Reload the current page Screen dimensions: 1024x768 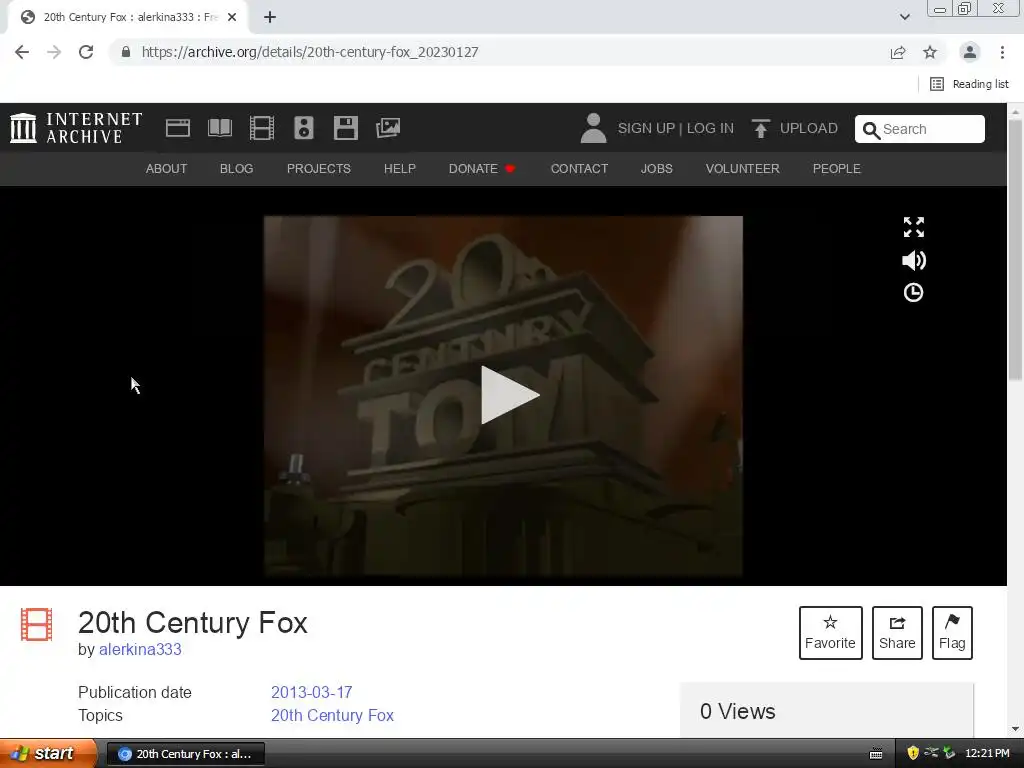86,52
